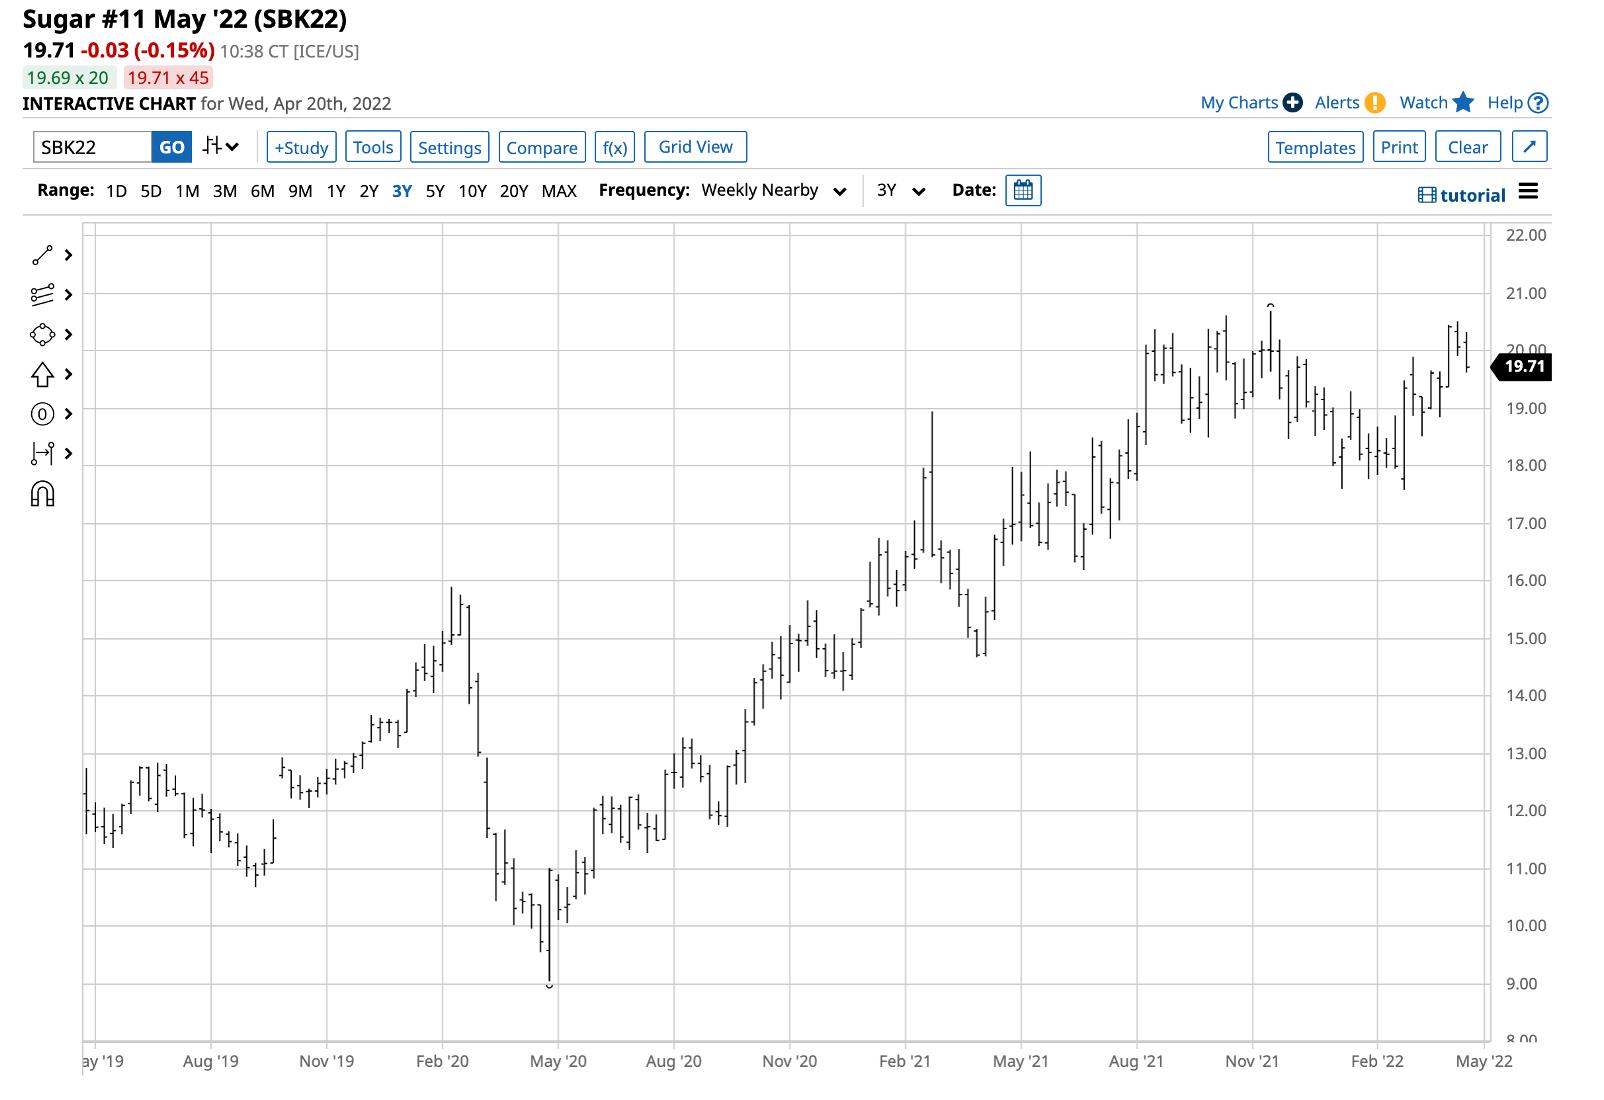Expand circled-zero tool options chevron
This screenshot has height=1100, width=1604.
click(x=68, y=414)
